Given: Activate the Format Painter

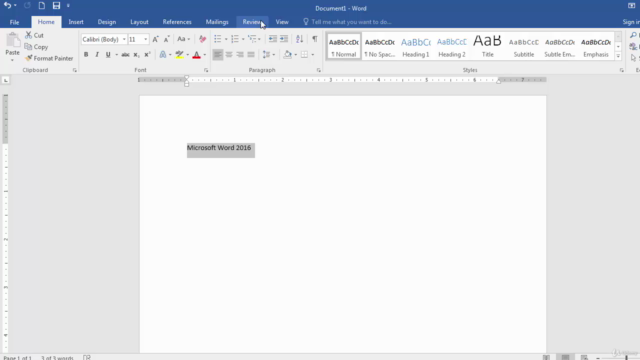Looking at the screenshot, I should [x=49, y=58].
